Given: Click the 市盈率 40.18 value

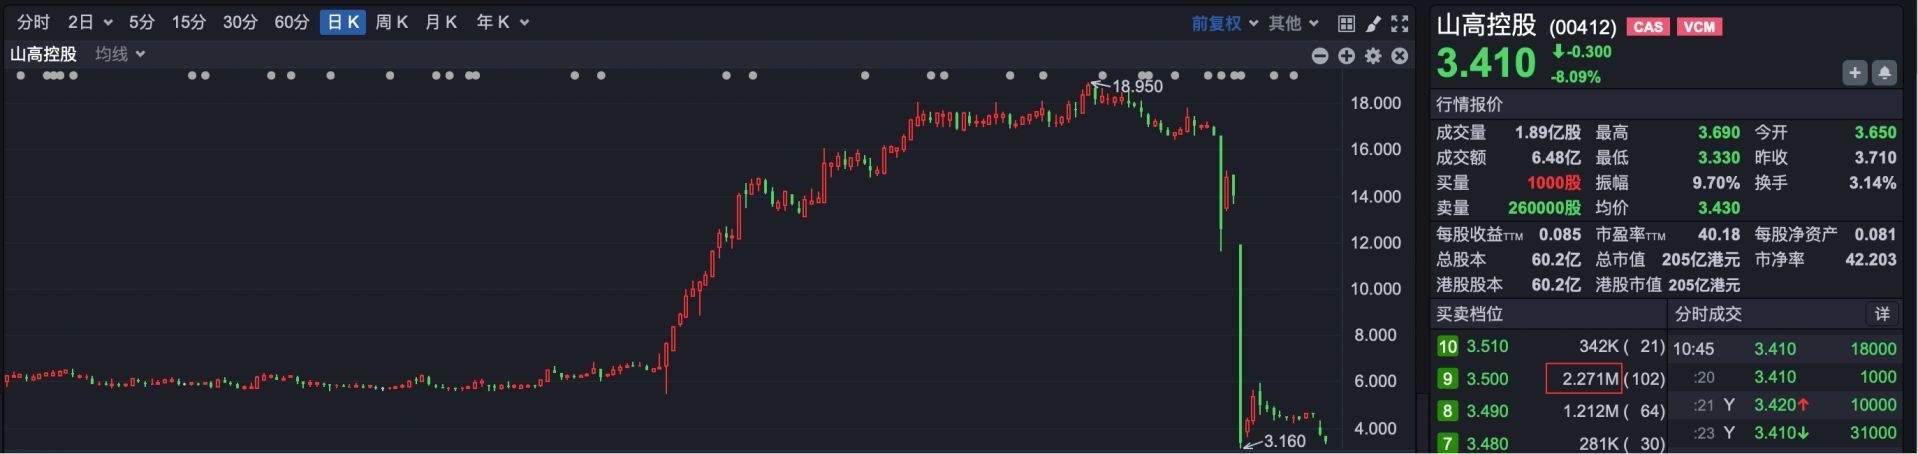Looking at the screenshot, I should 1719,234.
